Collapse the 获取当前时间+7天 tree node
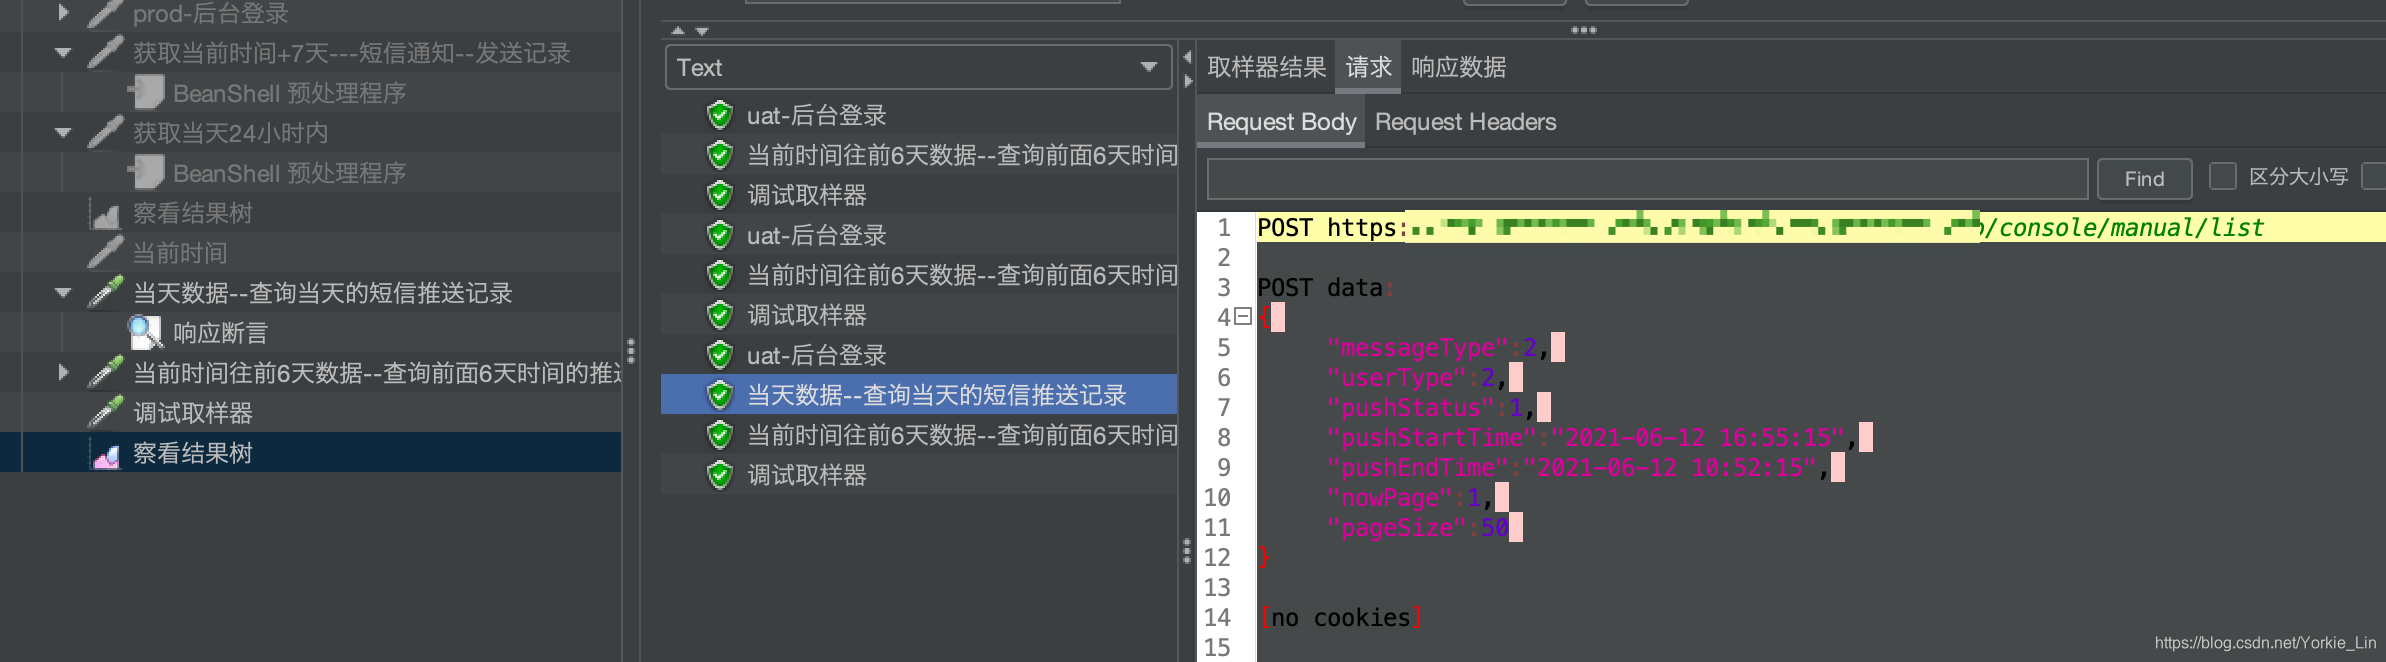2386x662 pixels. 63,52
